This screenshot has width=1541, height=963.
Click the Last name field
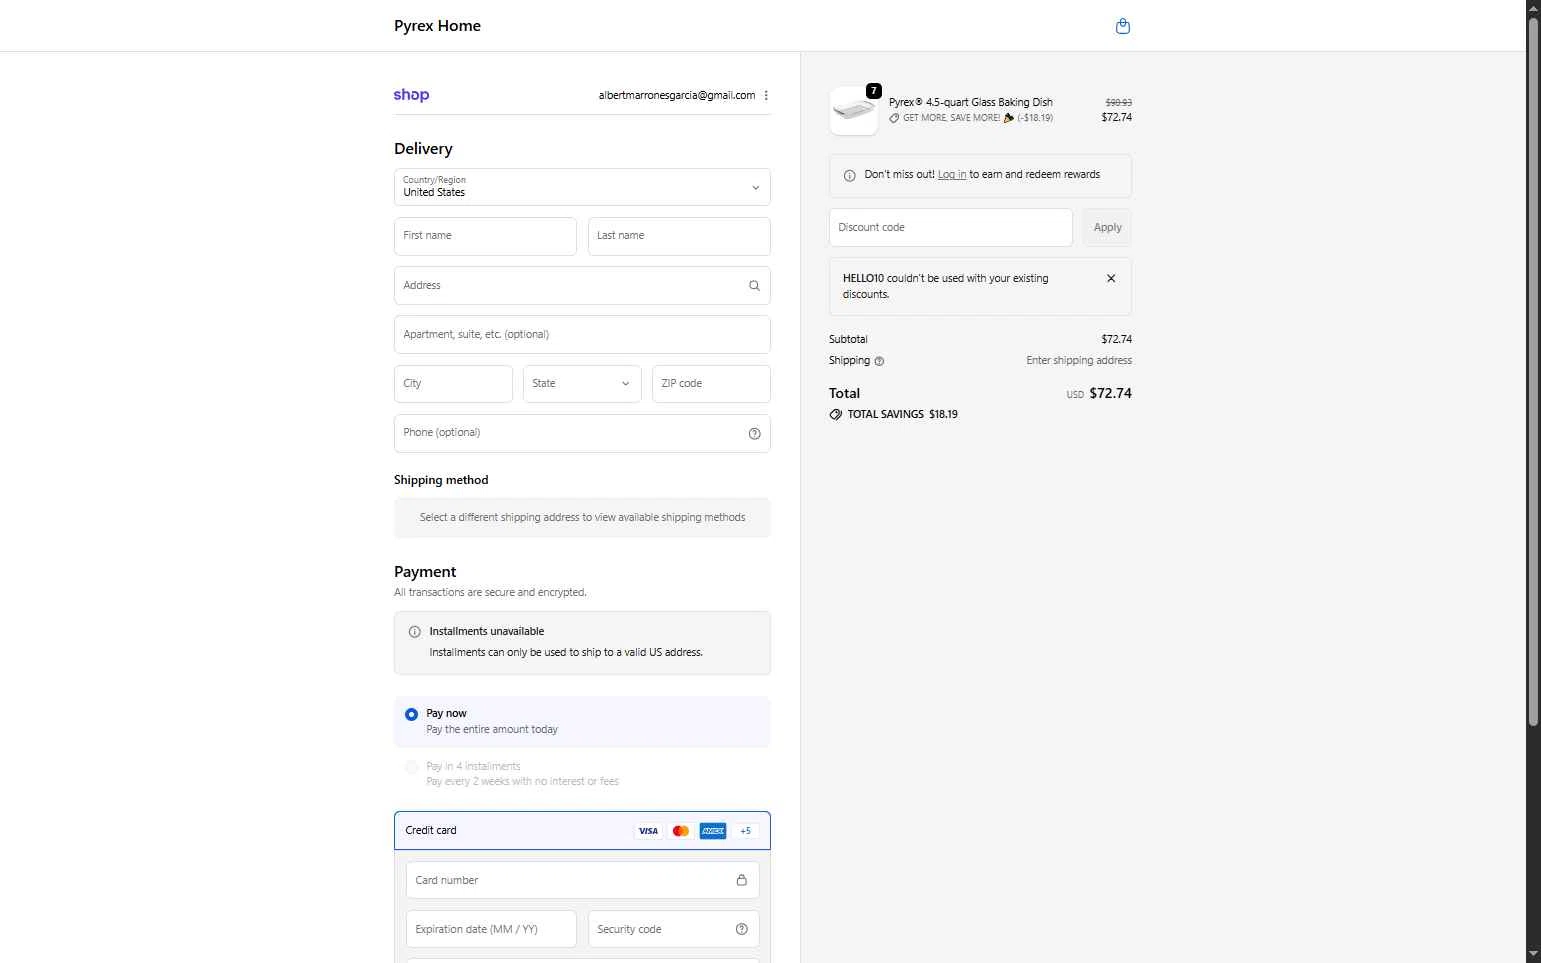(679, 236)
